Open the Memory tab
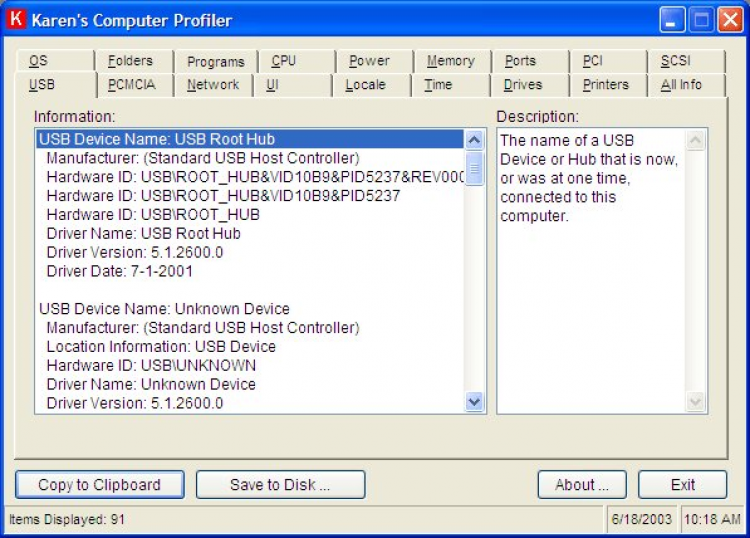Image resolution: width=750 pixels, height=538 pixels. 452,61
